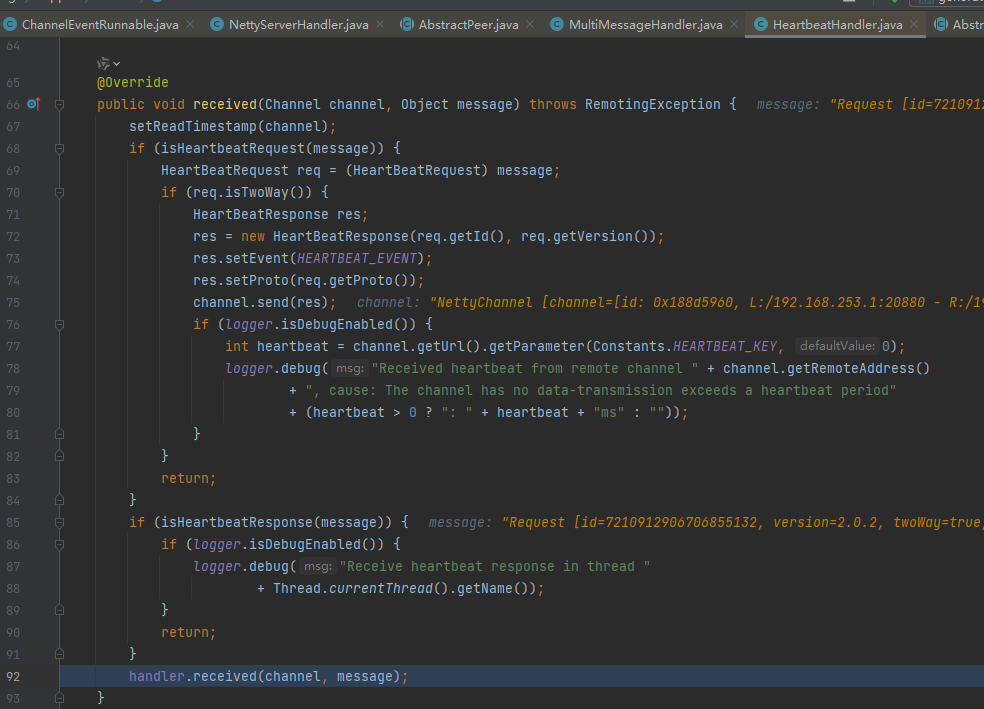The width and height of the screenshot is (984, 709).
Task: Collapse the isHeartbeatRequest if block at line 68
Action: 59,149
